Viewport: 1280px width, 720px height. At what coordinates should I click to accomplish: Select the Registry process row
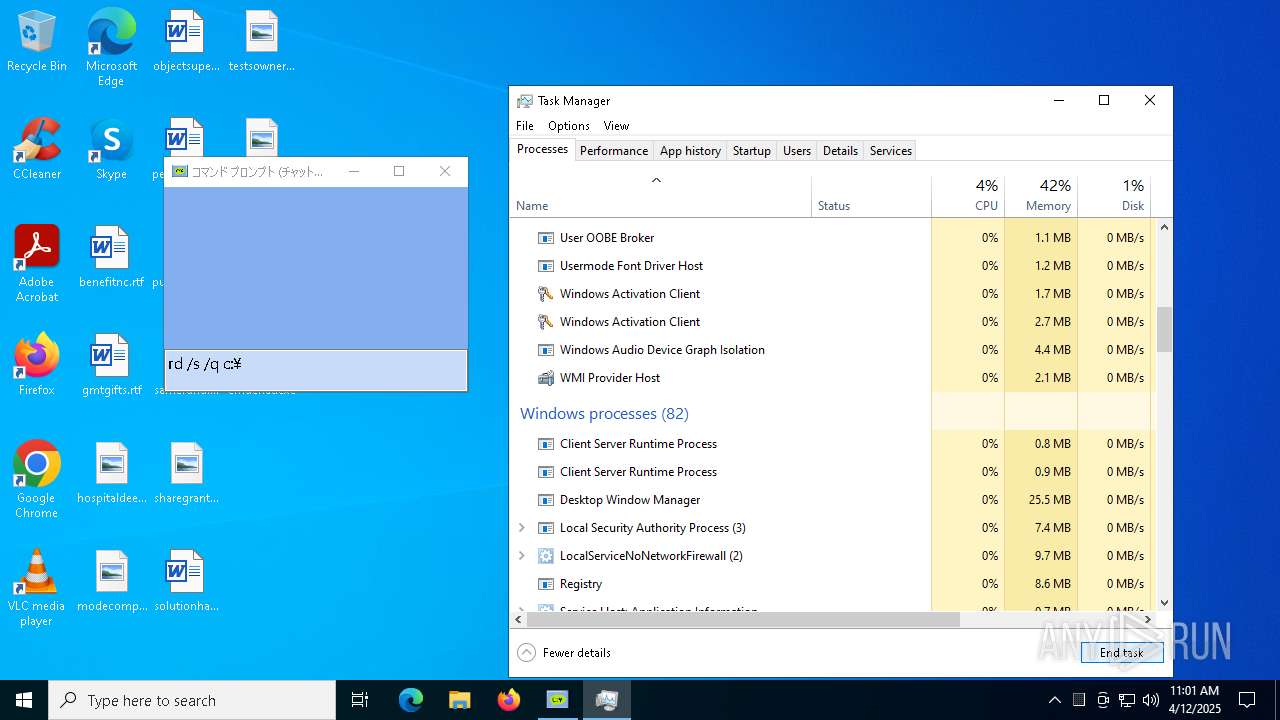(x=721, y=584)
